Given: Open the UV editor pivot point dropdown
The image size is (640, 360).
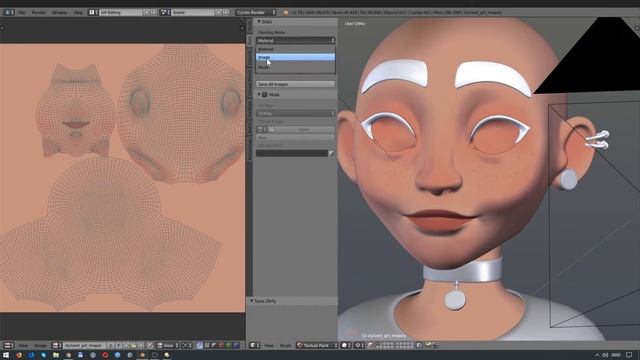Looking at the screenshot, I should coord(187,345).
